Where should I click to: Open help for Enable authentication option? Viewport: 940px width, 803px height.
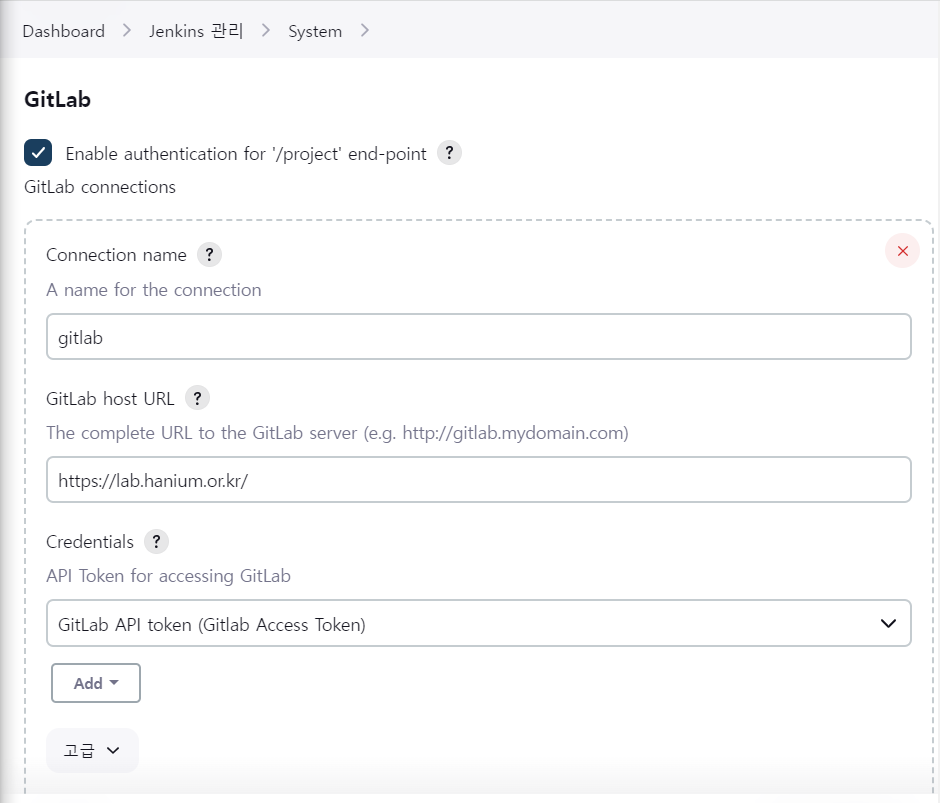449,153
